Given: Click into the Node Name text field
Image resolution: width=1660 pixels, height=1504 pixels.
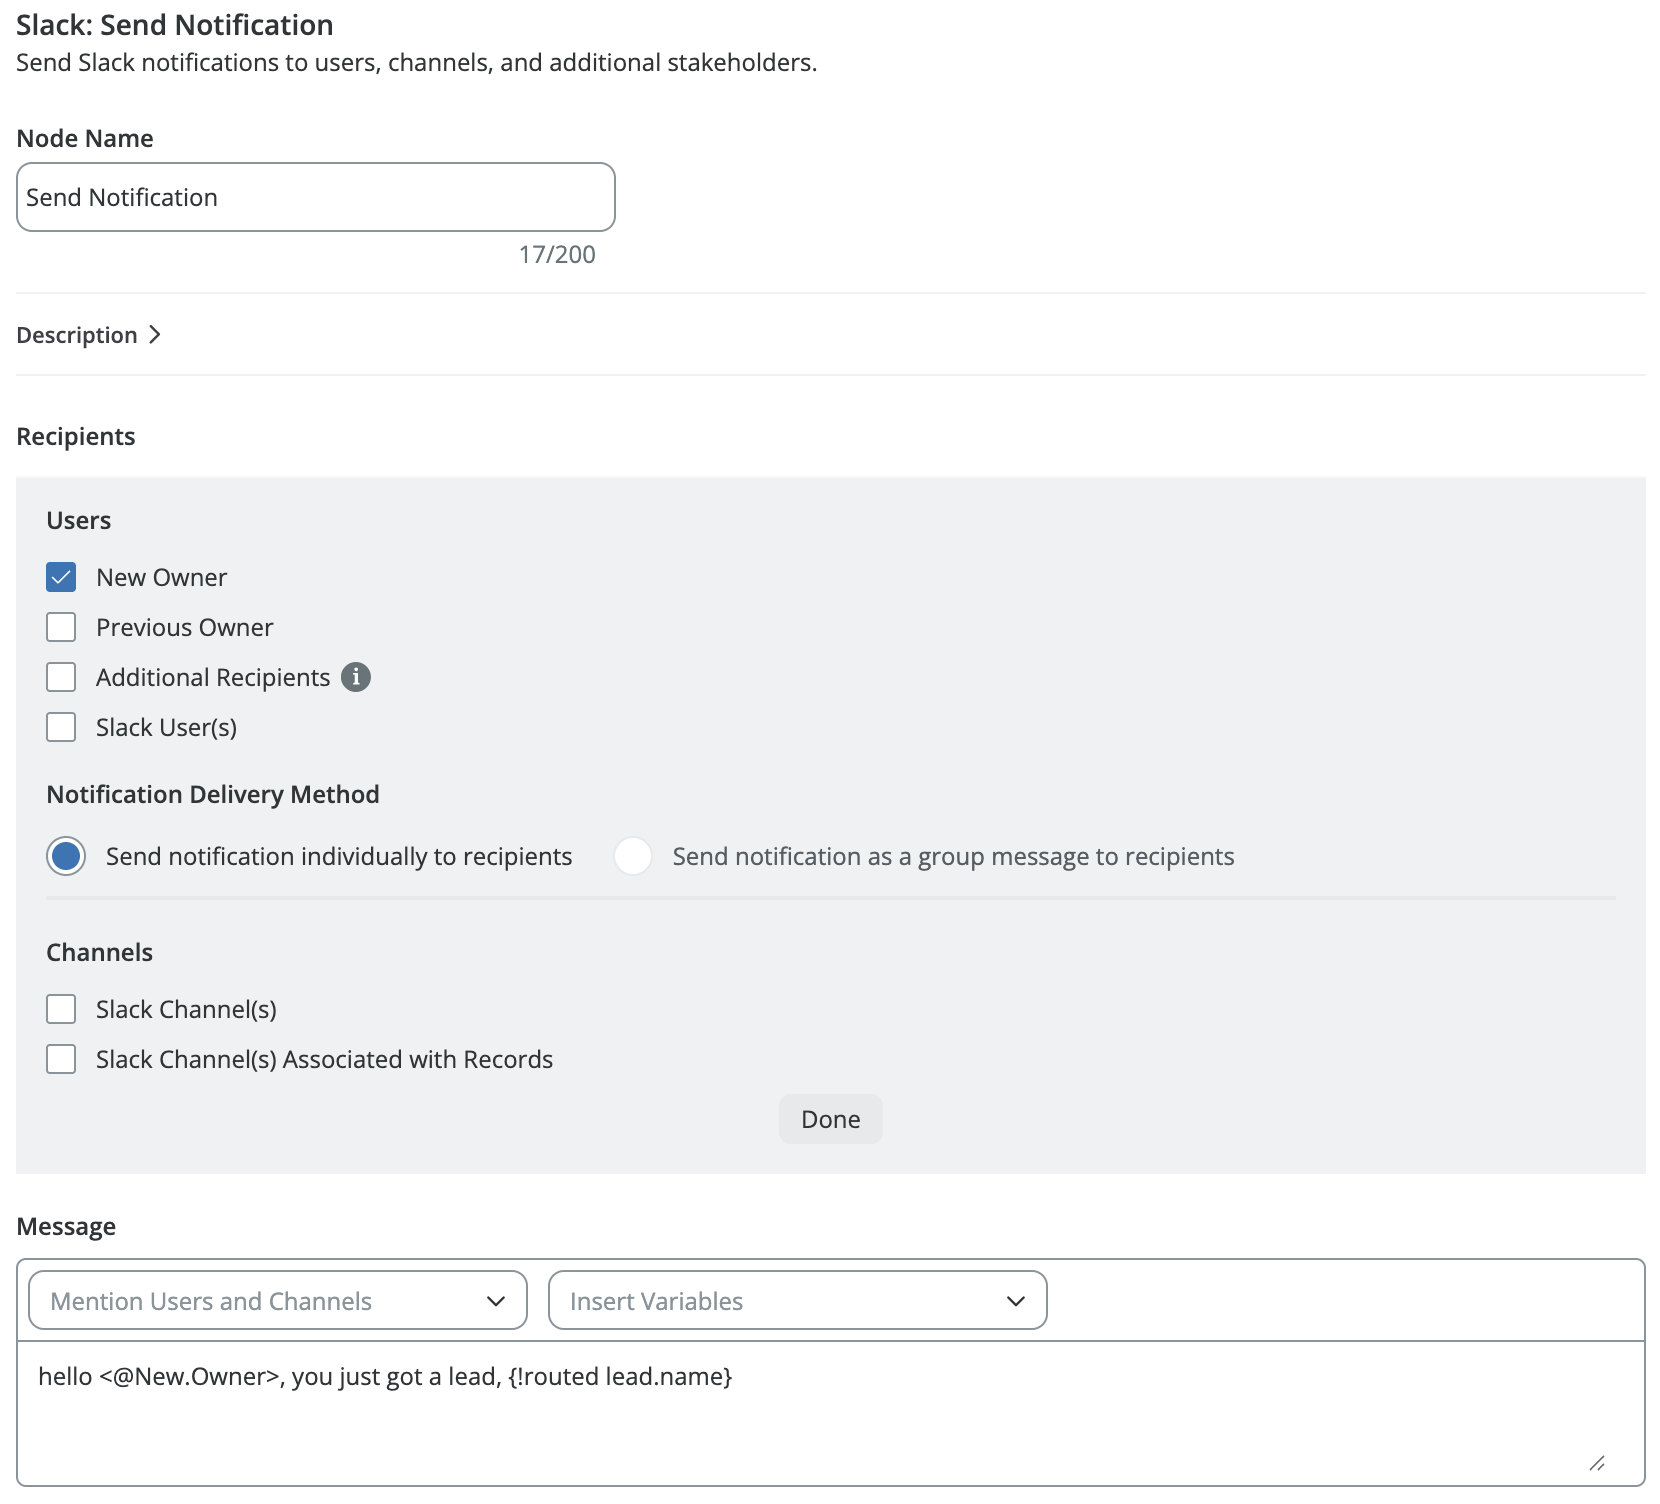Looking at the screenshot, I should click(315, 197).
